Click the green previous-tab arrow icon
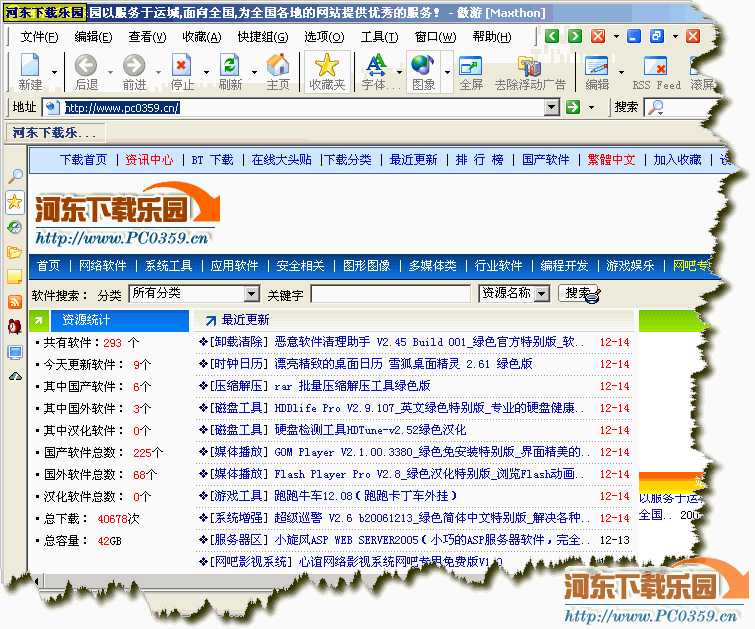The width and height of the screenshot is (755, 629). pyautogui.click(x=552, y=36)
